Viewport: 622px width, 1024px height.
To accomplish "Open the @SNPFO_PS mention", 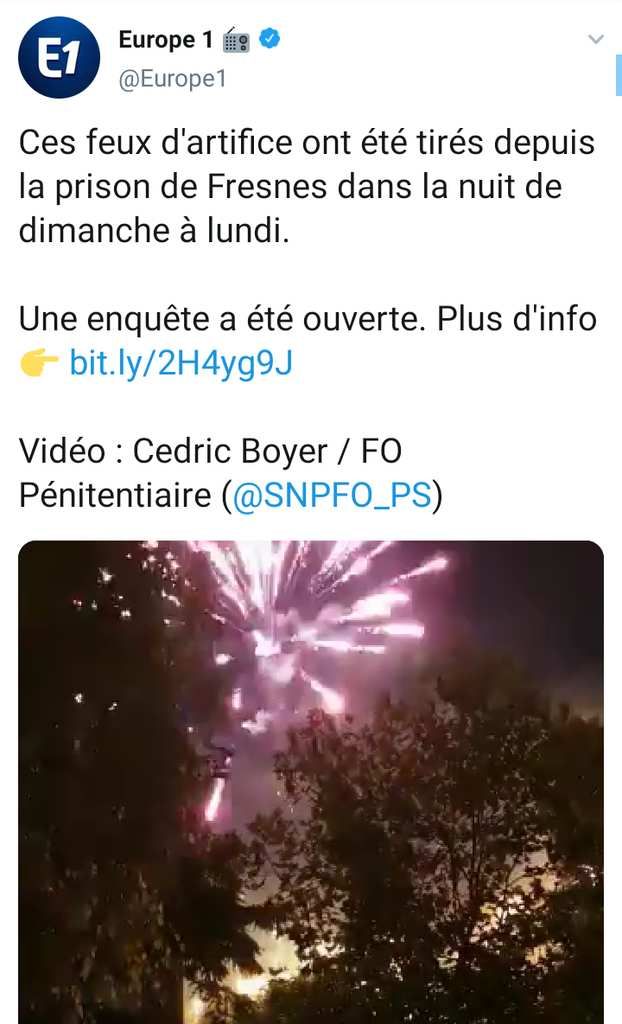I will [332, 495].
